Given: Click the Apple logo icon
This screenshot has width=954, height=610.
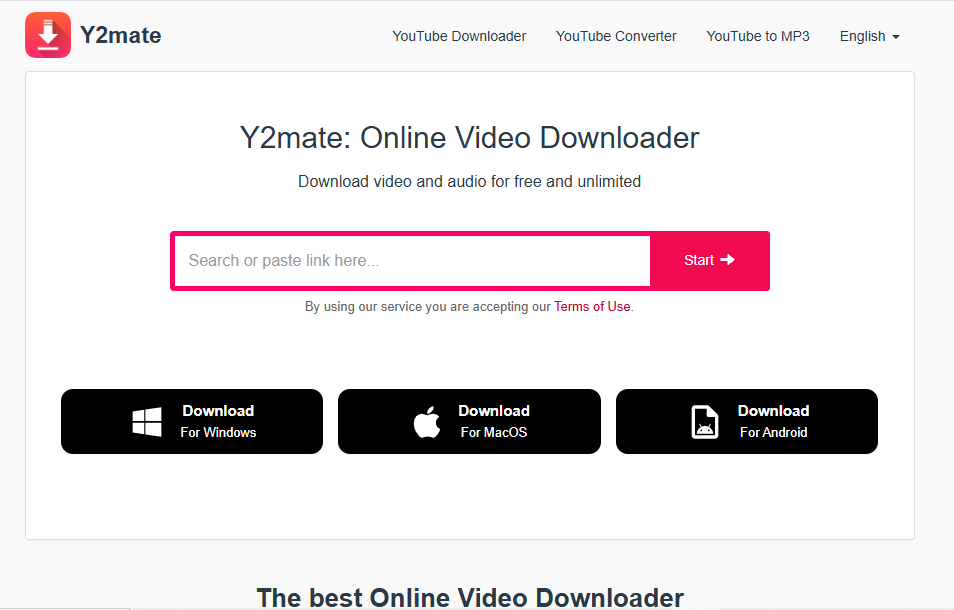Looking at the screenshot, I should click(427, 421).
